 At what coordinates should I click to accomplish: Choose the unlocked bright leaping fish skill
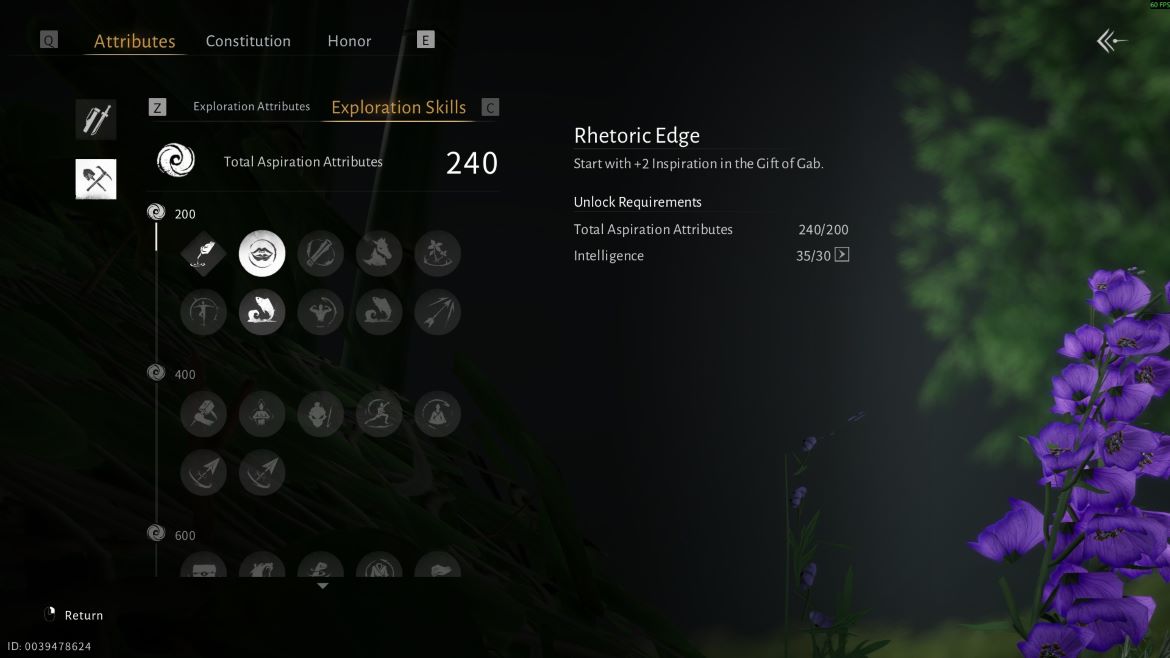pos(262,312)
